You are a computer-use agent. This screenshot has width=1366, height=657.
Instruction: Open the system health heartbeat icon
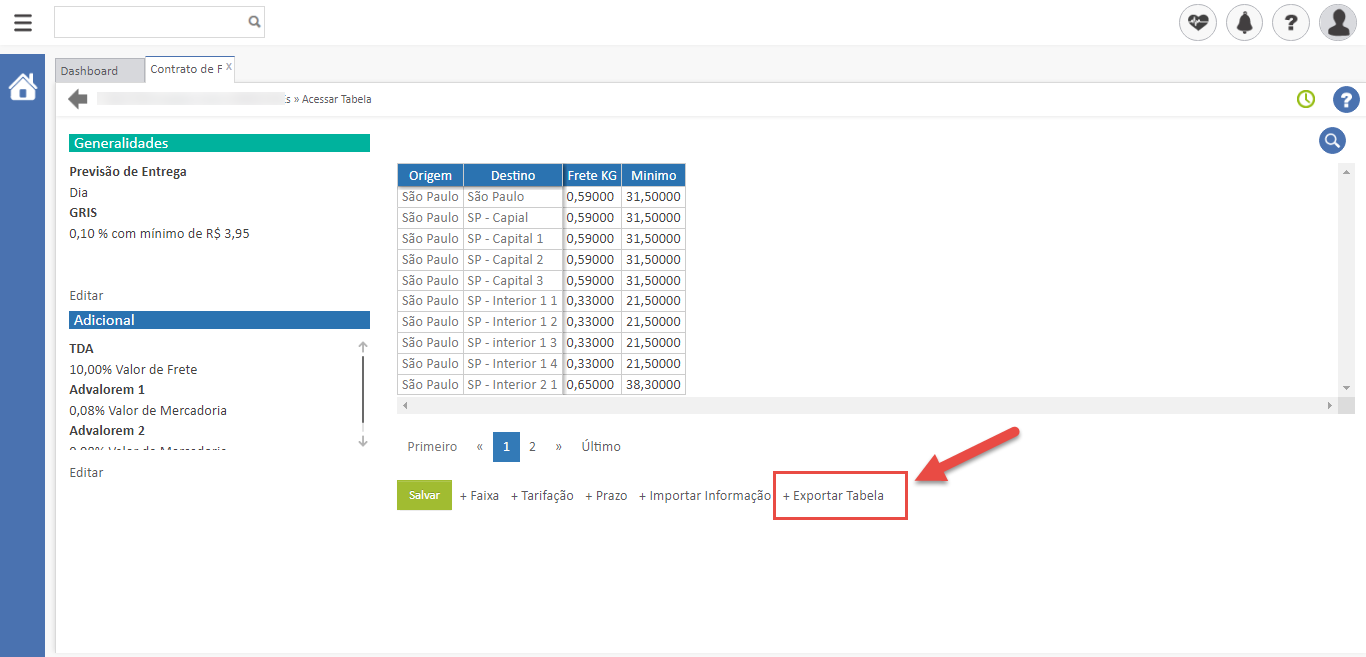[x=1197, y=22]
